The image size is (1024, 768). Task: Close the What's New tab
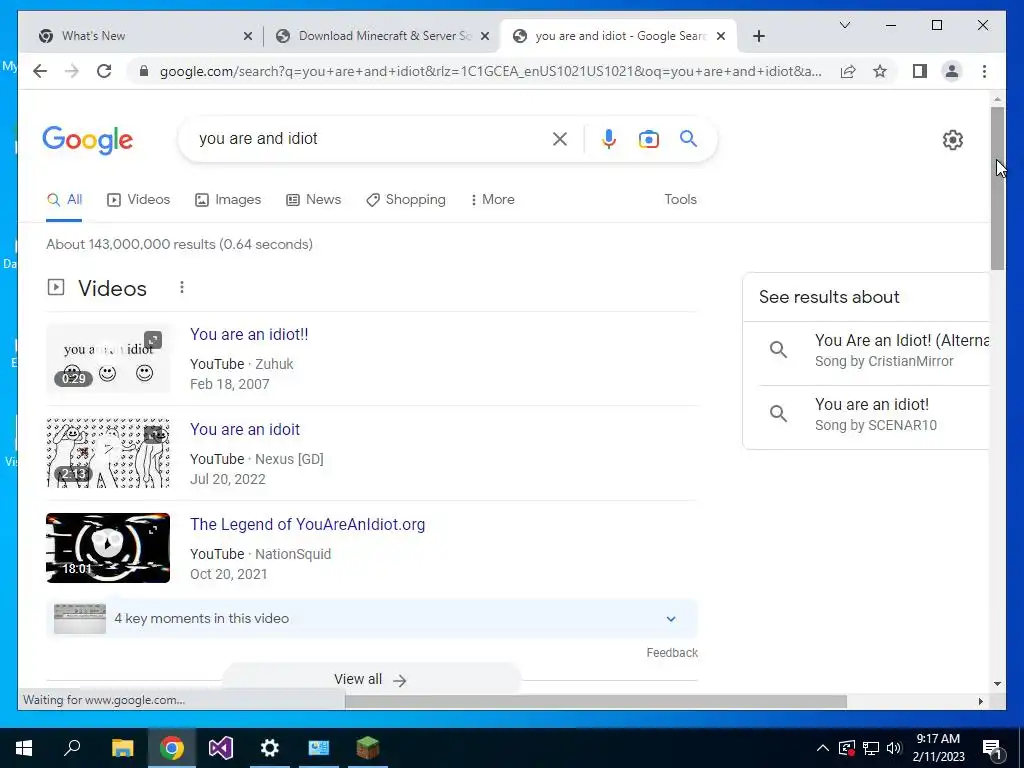click(248, 37)
